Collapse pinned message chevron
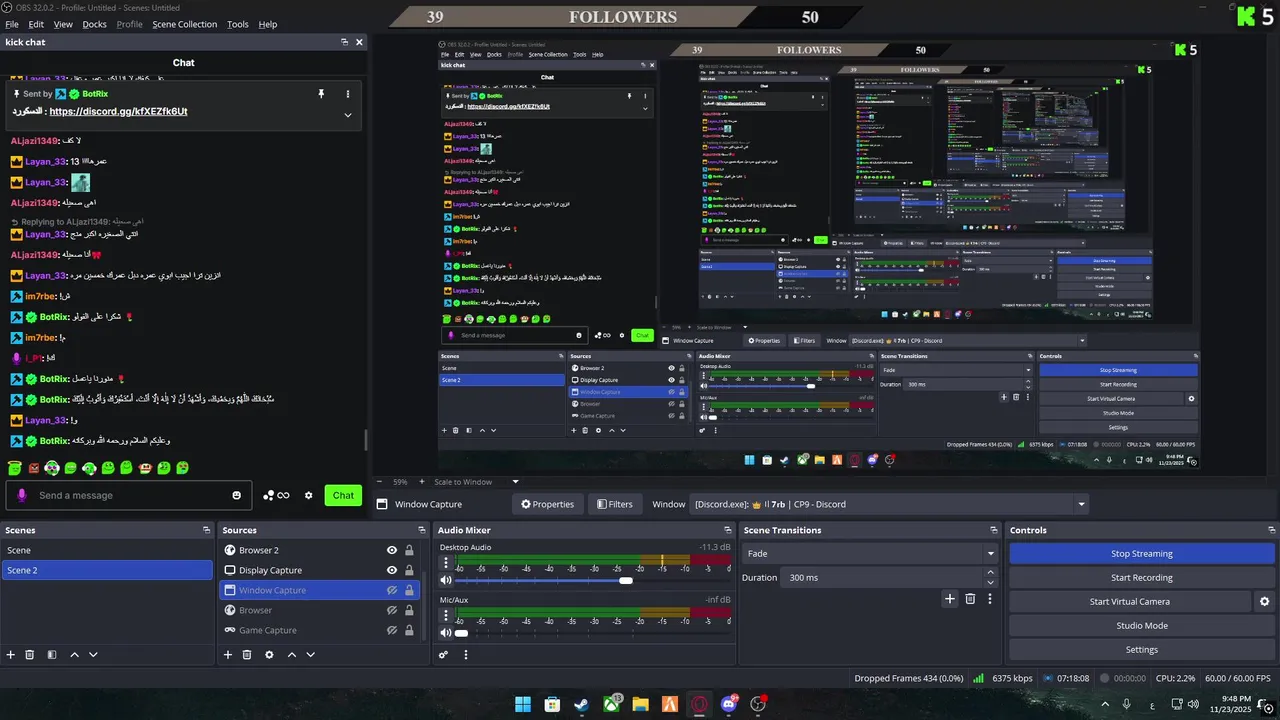Viewport: 1280px width, 720px height. pos(348,115)
